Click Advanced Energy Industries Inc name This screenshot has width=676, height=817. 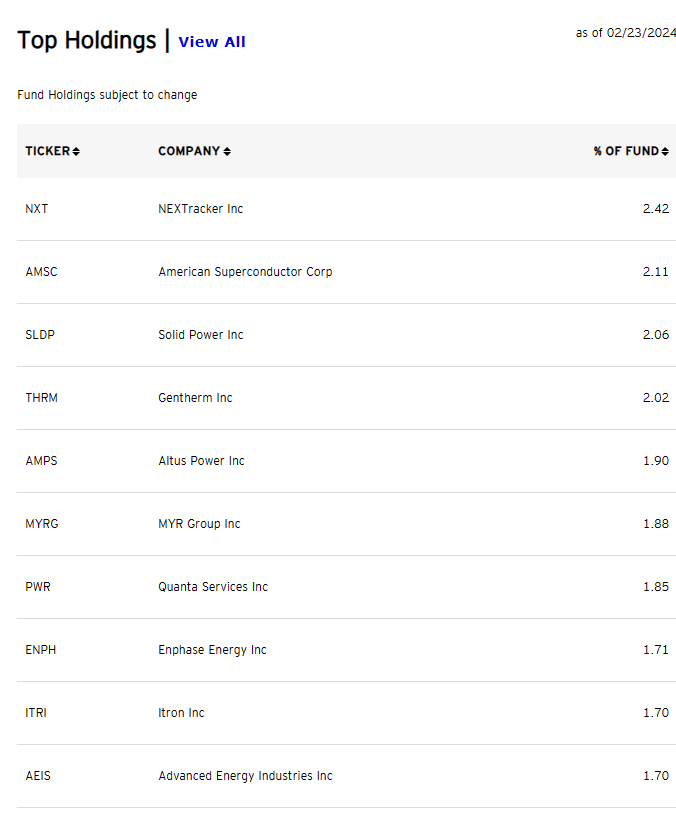tap(245, 776)
